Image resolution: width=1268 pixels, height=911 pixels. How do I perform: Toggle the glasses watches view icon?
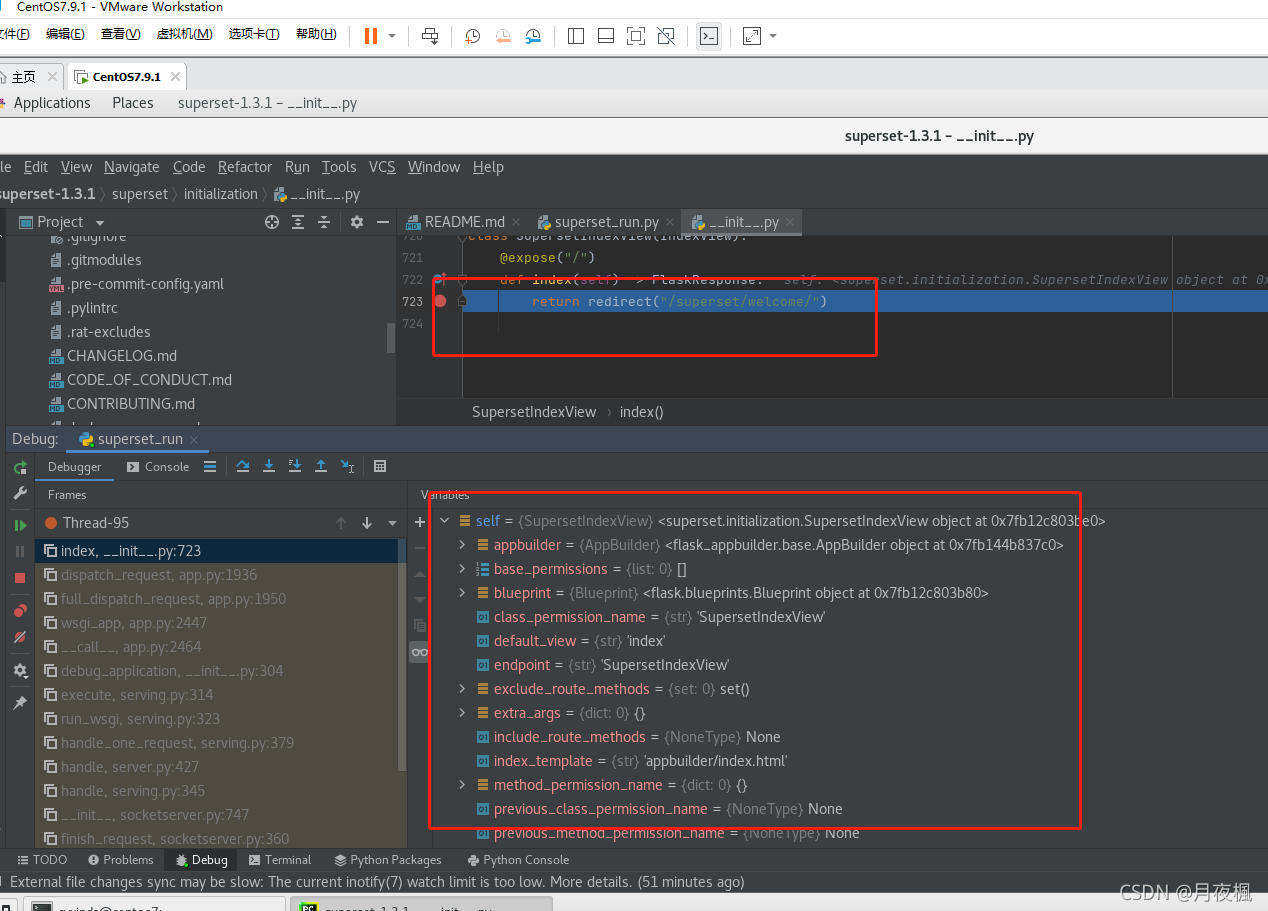(420, 652)
